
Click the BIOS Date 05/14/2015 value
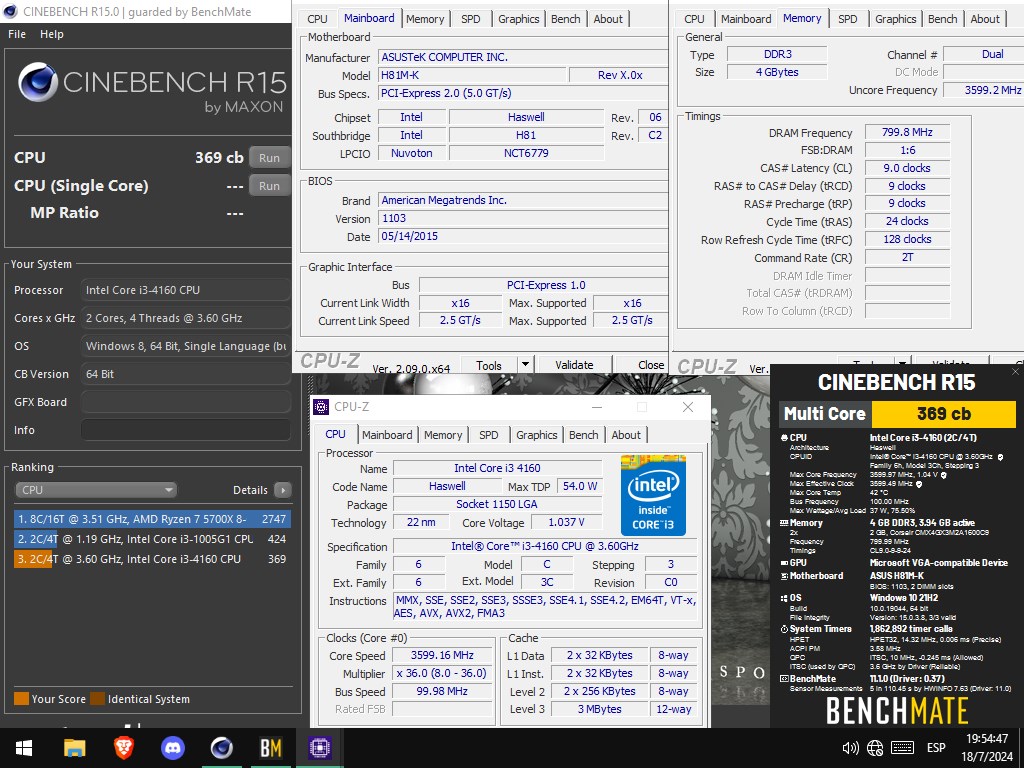pos(523,236)
